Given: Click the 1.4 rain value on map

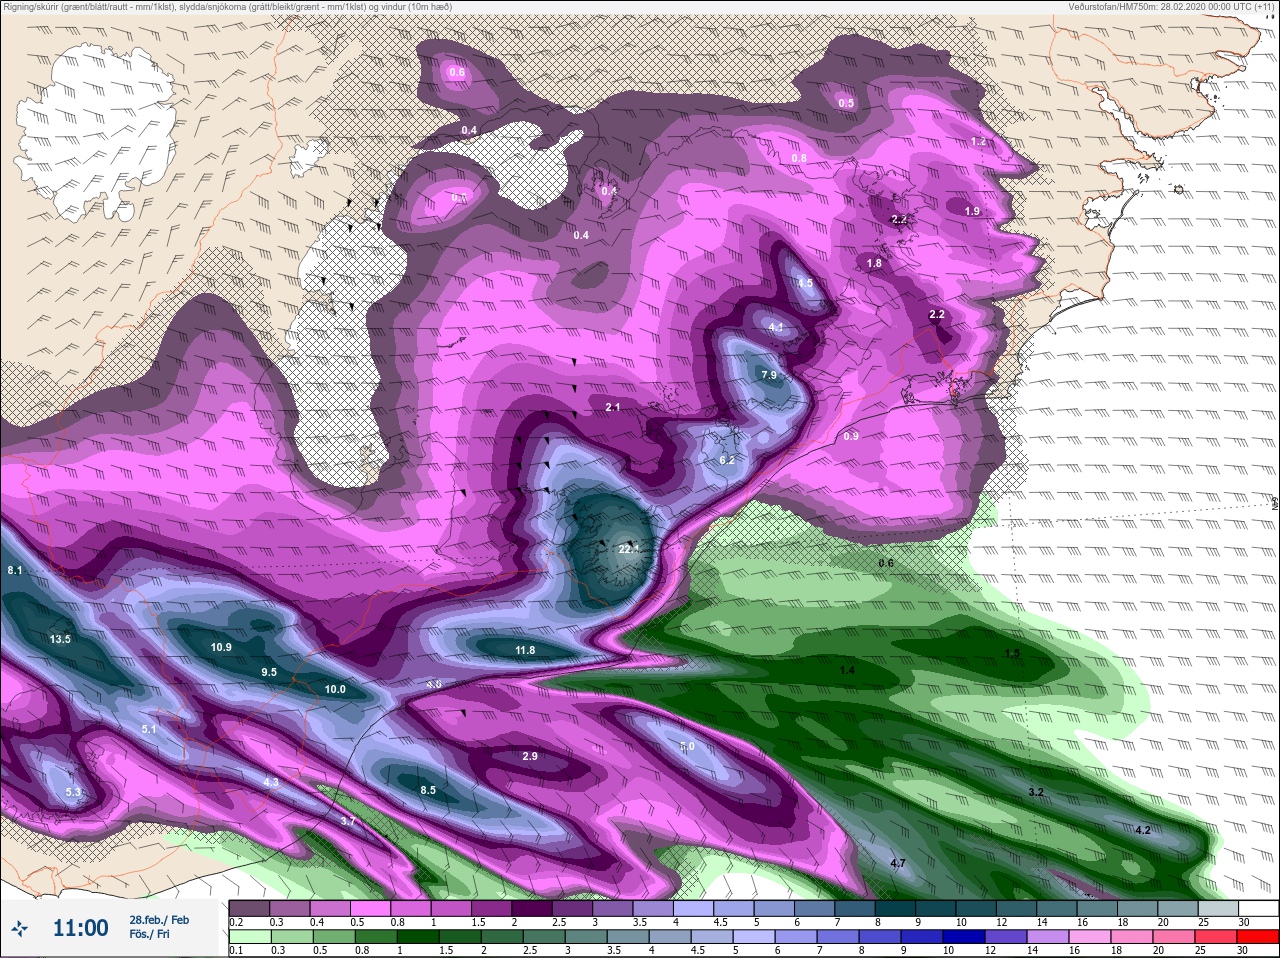Looking at the screenshot, I should point(848,670).
